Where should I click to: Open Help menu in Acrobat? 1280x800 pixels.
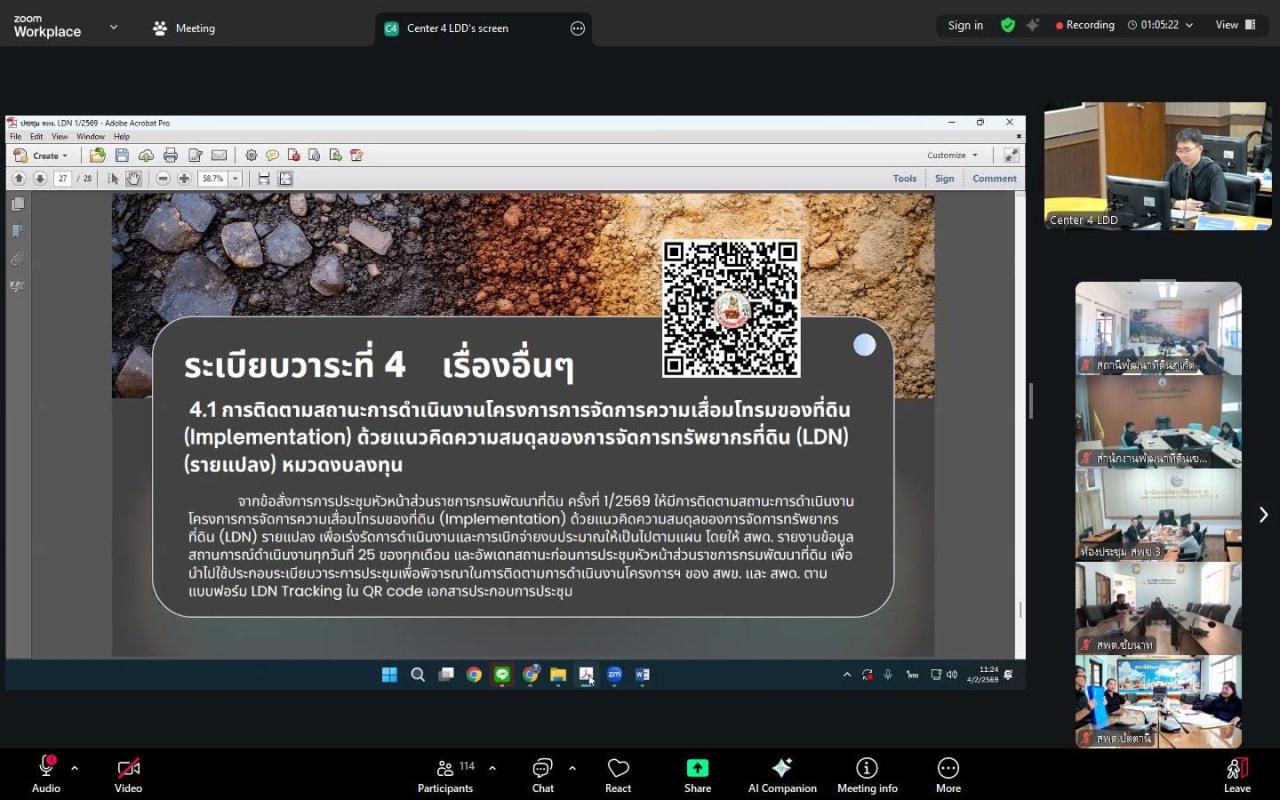click(x=121, y=137)
